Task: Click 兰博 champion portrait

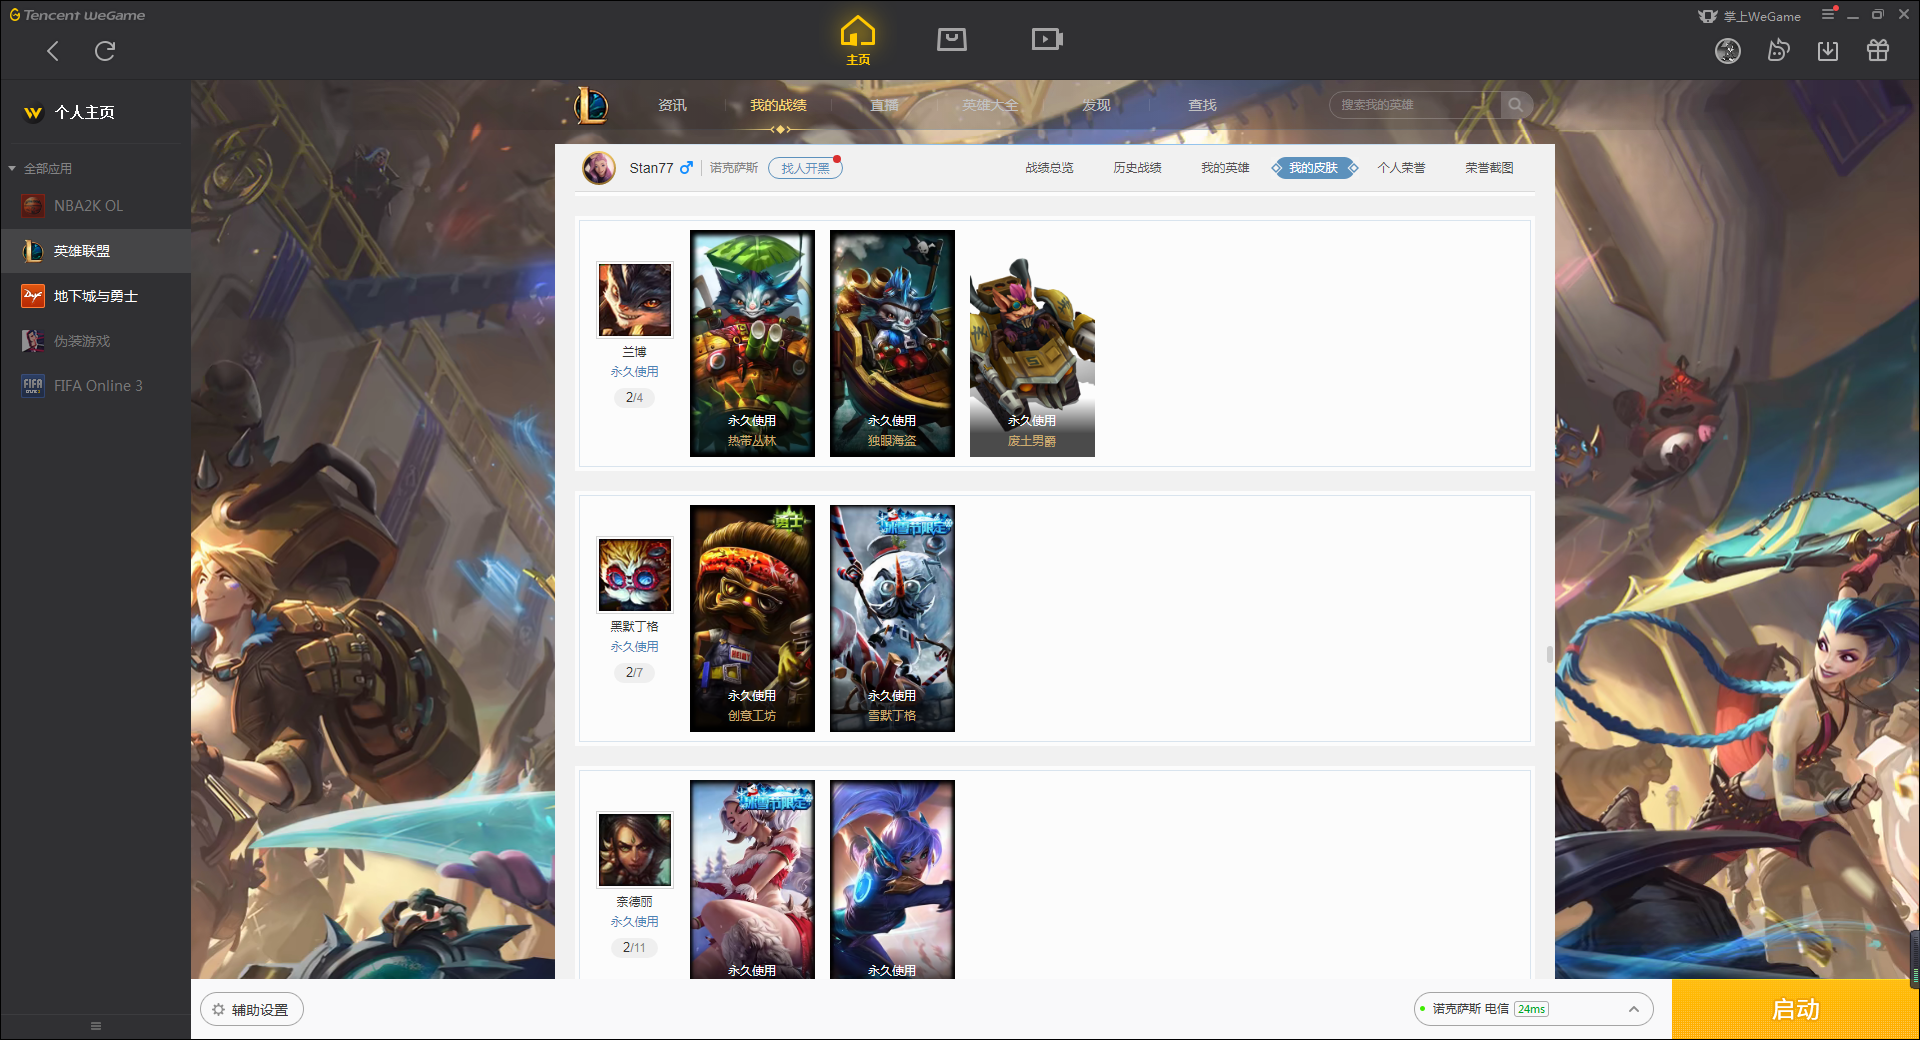Action: [x=635, y=300]
